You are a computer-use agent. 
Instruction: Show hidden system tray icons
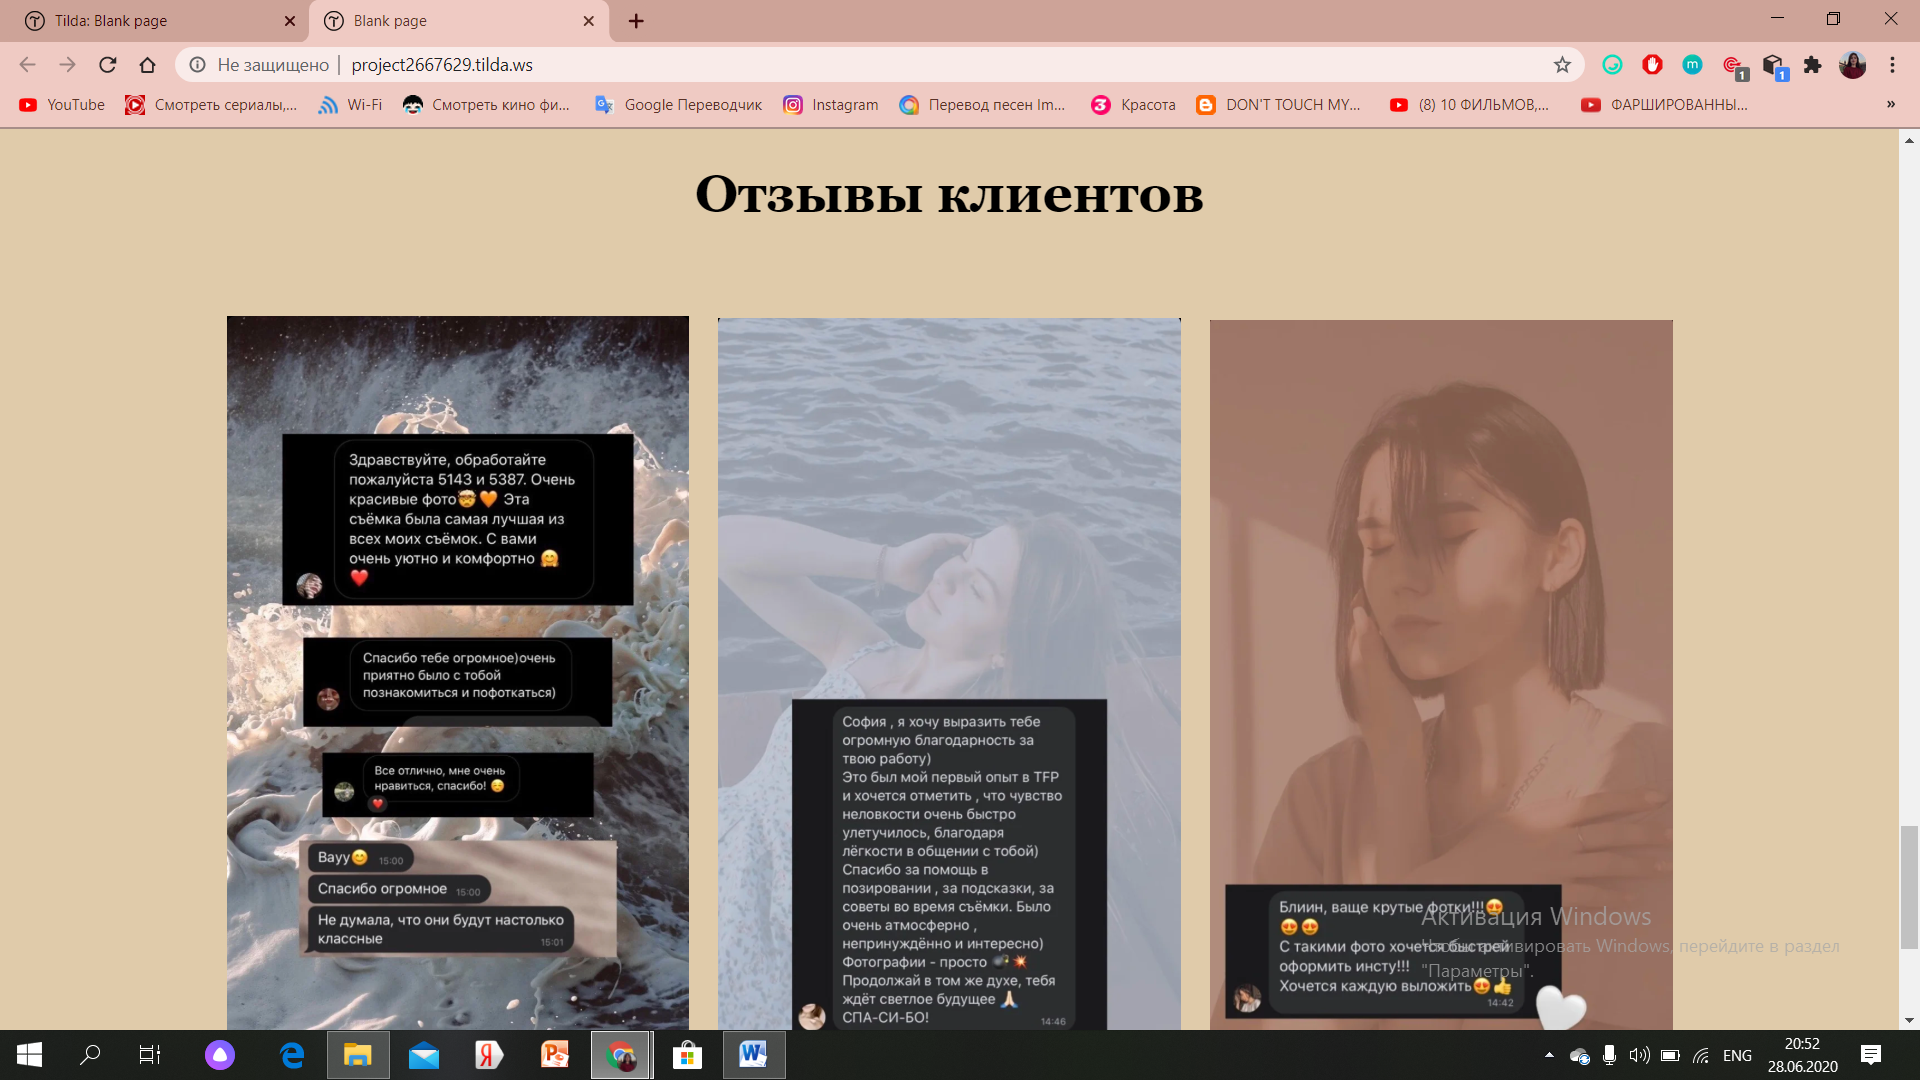pos(1549,1055)
